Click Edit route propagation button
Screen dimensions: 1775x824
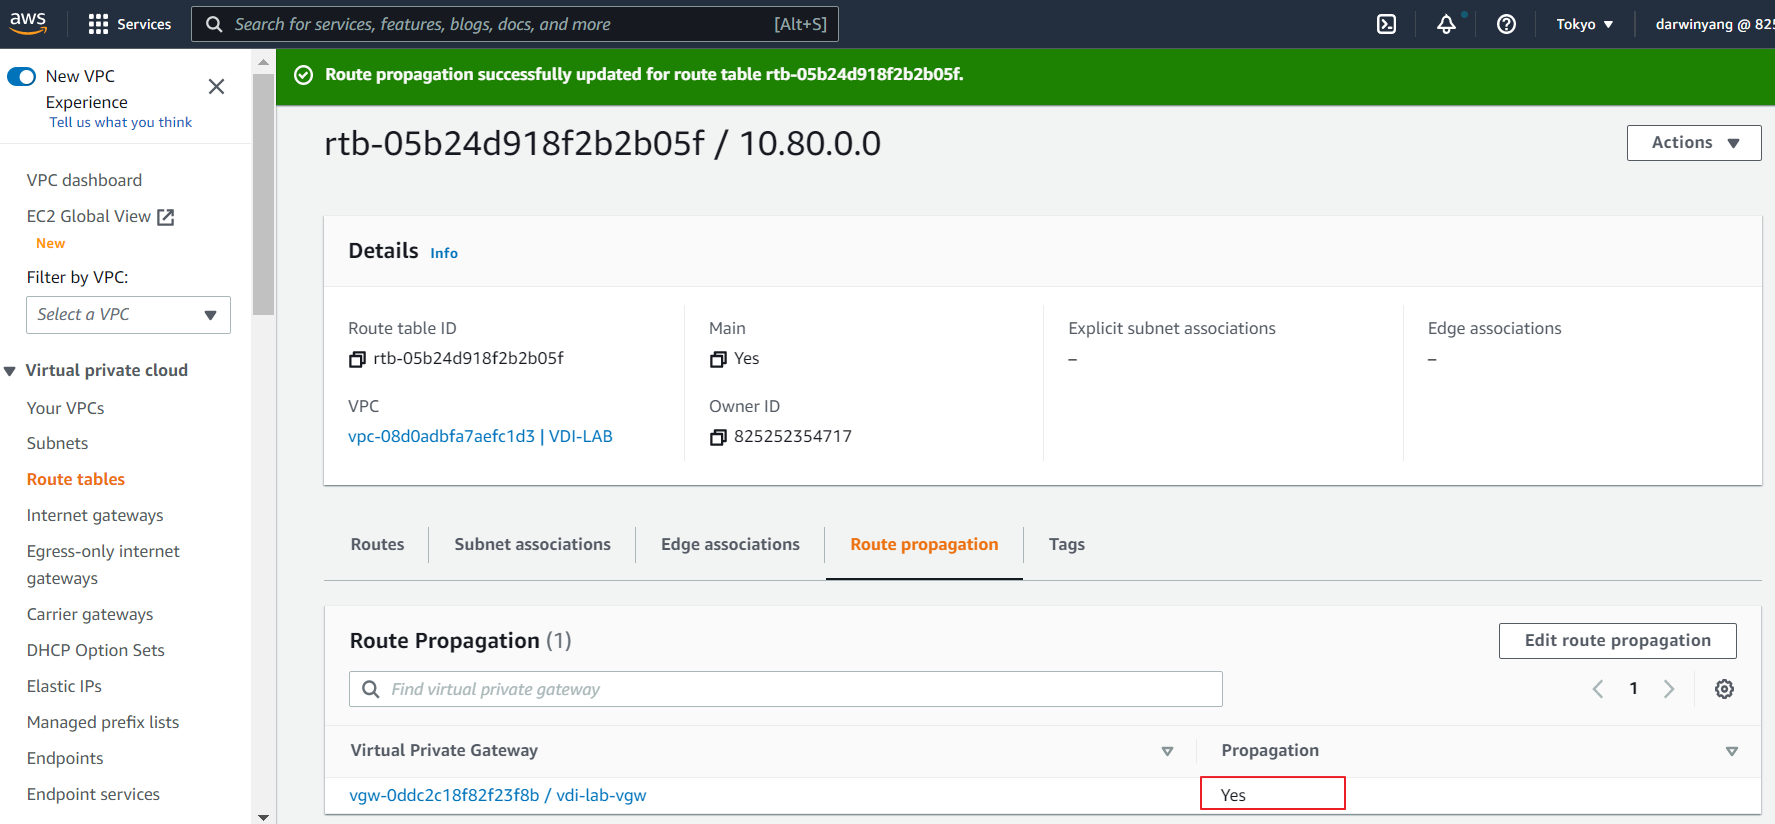[x=1617, y=641]
